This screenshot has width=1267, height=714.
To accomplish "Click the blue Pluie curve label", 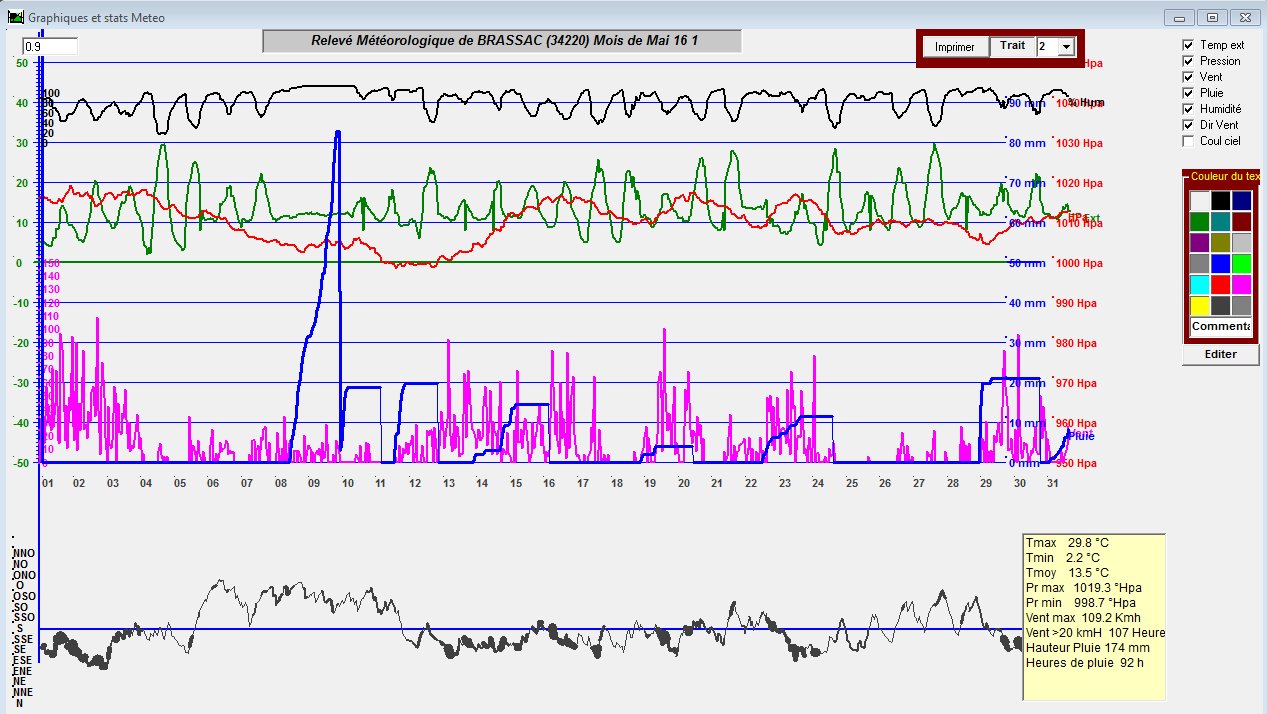I will [1081, 436].
